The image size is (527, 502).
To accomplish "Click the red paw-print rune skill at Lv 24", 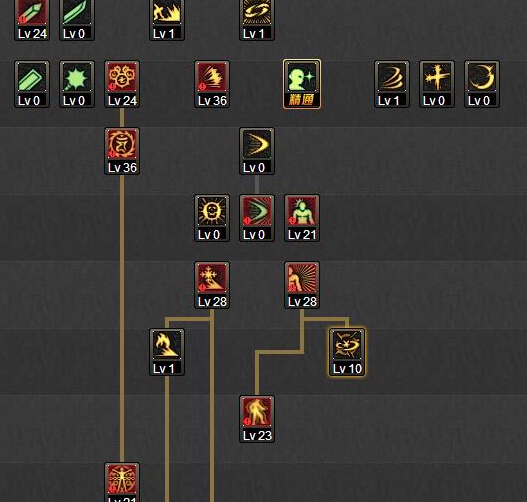I will point(122,84).
